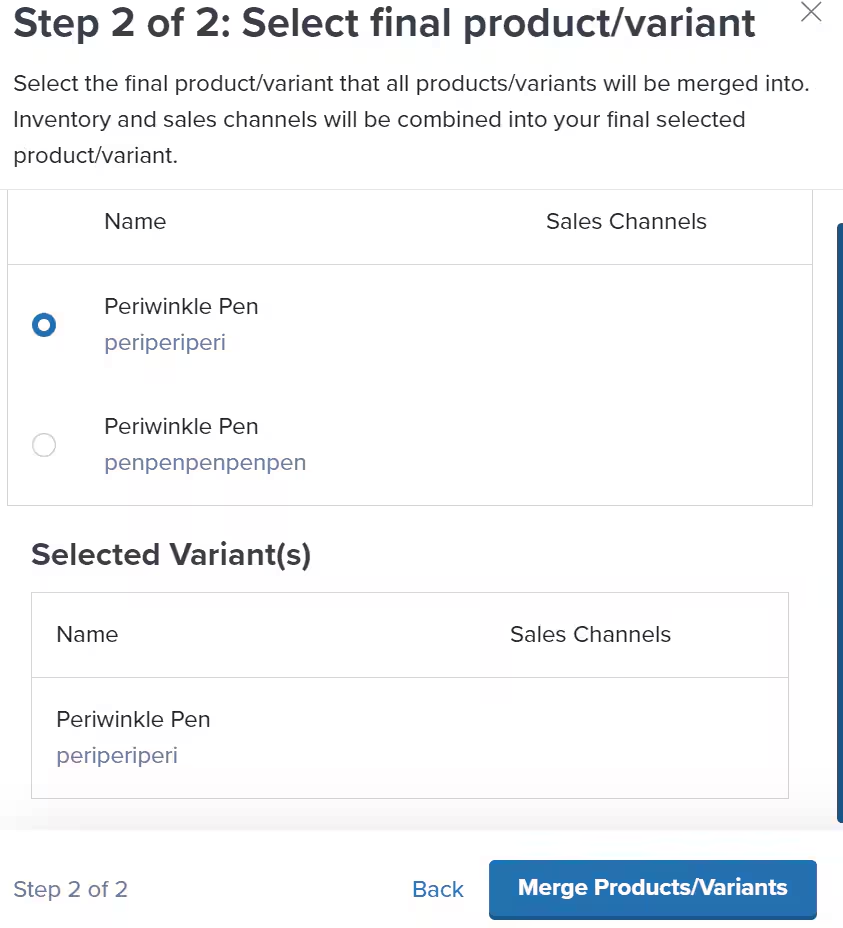Close the merge dialog with the X

pyautogui.click(x=812, y=13)
